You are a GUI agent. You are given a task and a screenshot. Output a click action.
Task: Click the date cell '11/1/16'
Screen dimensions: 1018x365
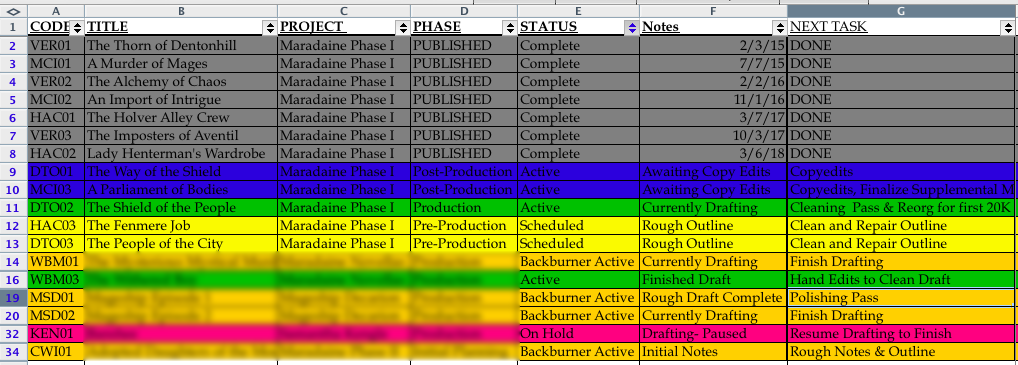coord(714,99)
